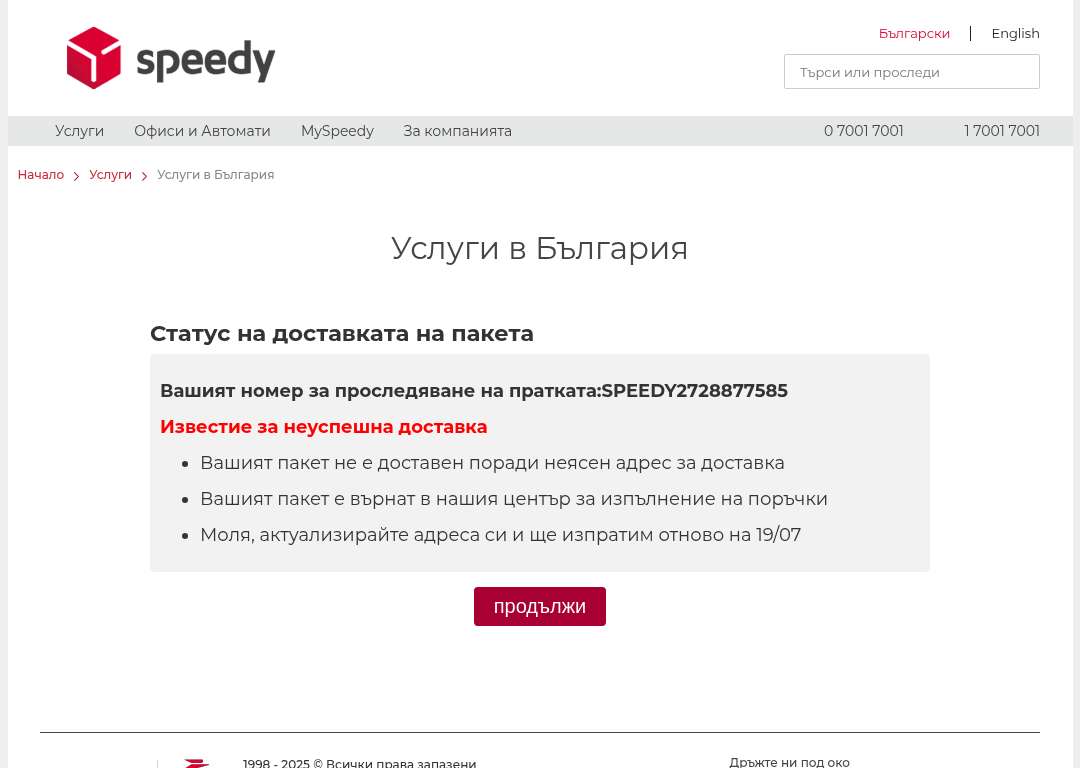This screenshot has width=1080, height=768.
Task: Click the SPEEDY2728877585 tracking number text
Action: 694,391
